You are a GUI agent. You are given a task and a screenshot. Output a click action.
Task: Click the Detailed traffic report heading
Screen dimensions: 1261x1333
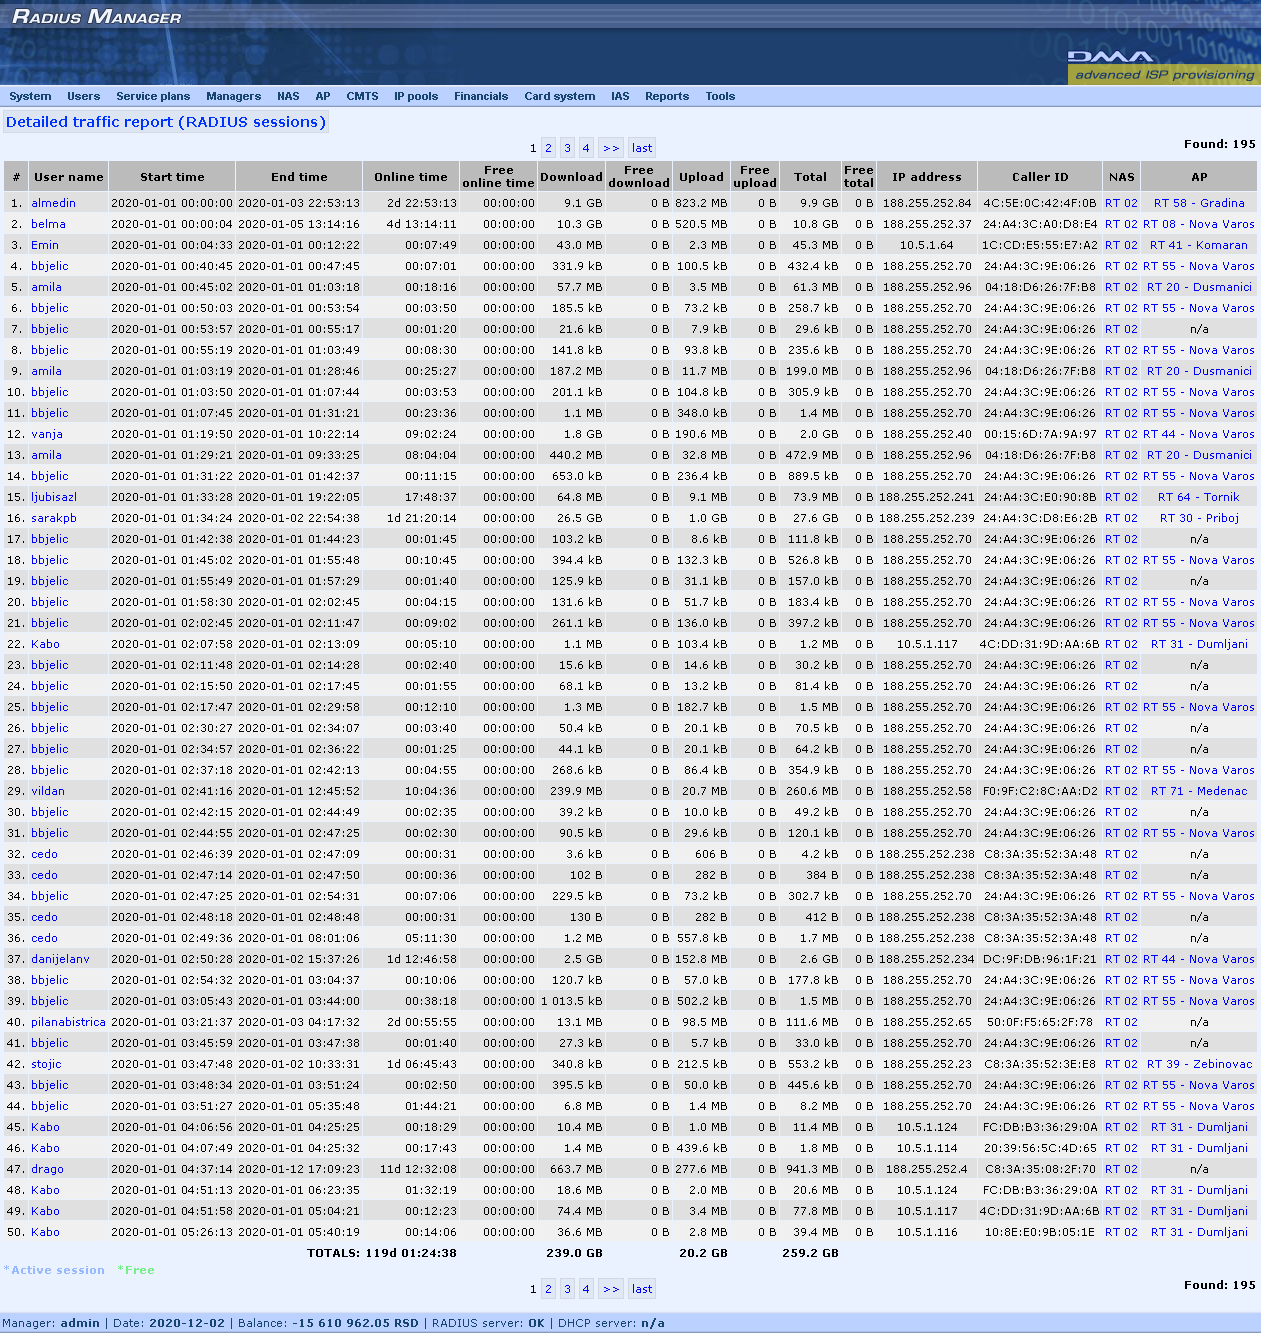166,122
